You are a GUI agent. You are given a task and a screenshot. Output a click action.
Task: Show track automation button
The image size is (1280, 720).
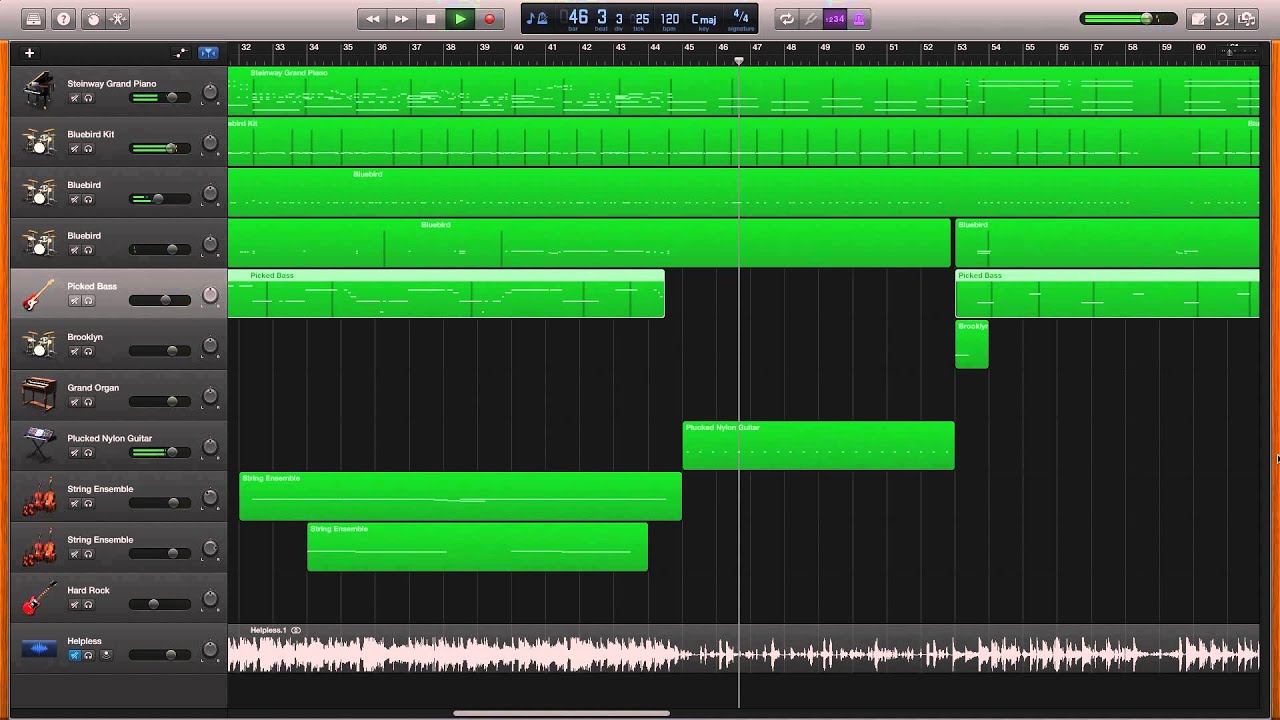[181, 53]
